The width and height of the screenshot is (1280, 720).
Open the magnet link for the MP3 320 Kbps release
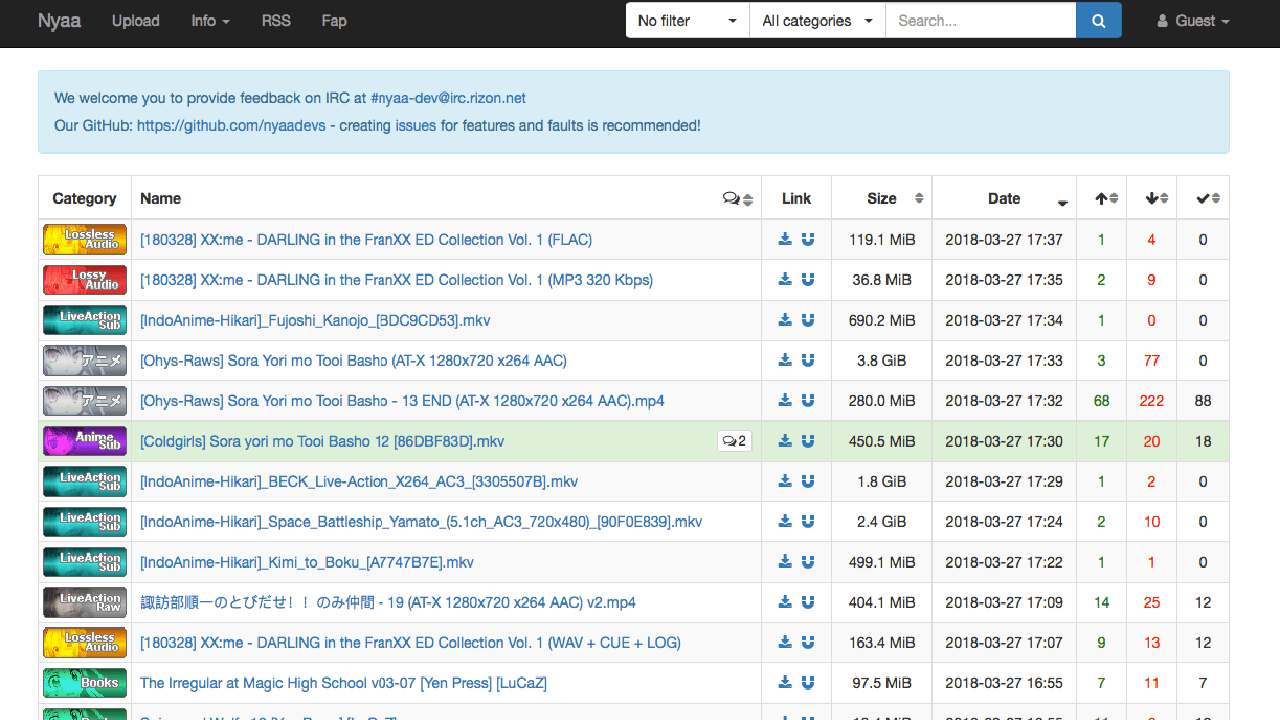(x=808, y=279)
